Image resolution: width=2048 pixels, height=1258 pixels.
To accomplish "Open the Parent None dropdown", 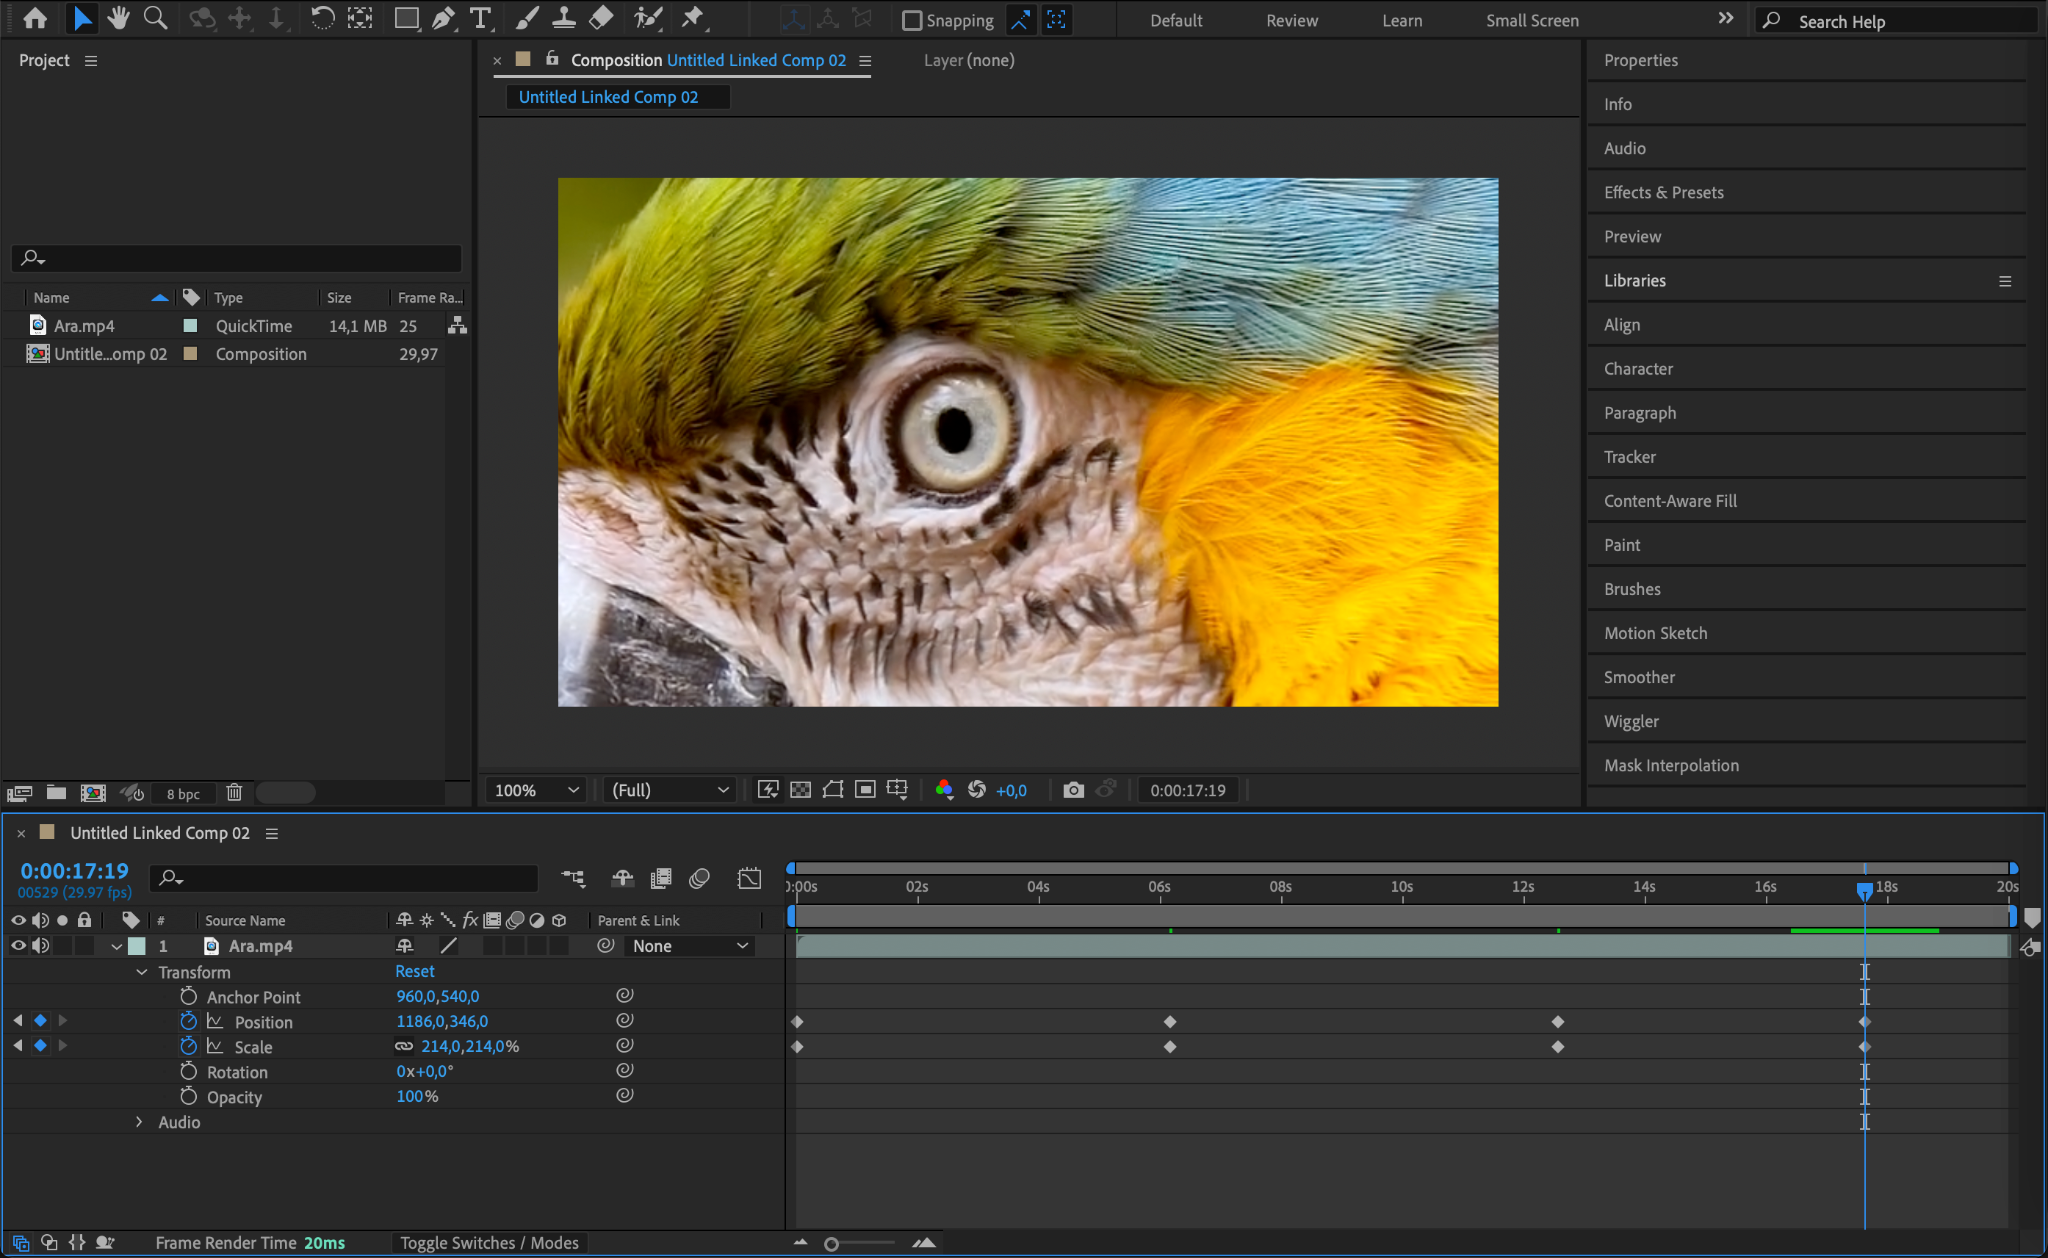I will (x=690, y=946).
